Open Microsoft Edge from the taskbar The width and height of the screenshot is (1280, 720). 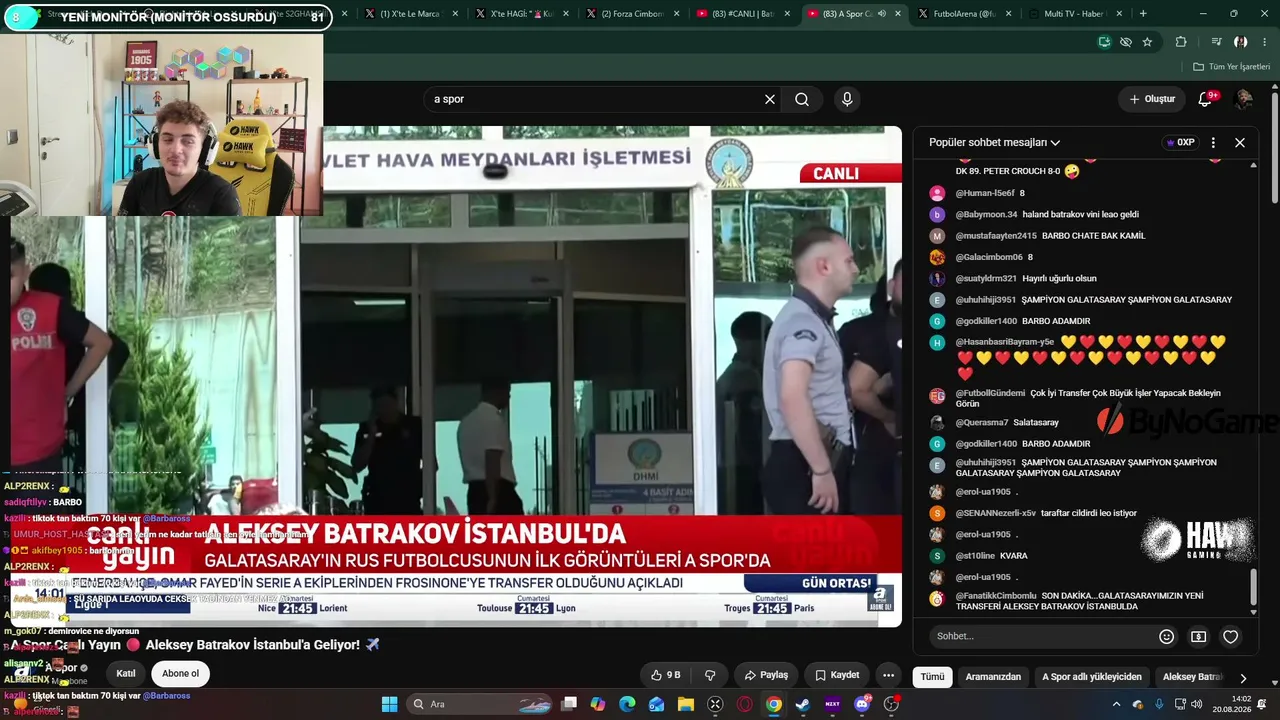pos(627,704)
